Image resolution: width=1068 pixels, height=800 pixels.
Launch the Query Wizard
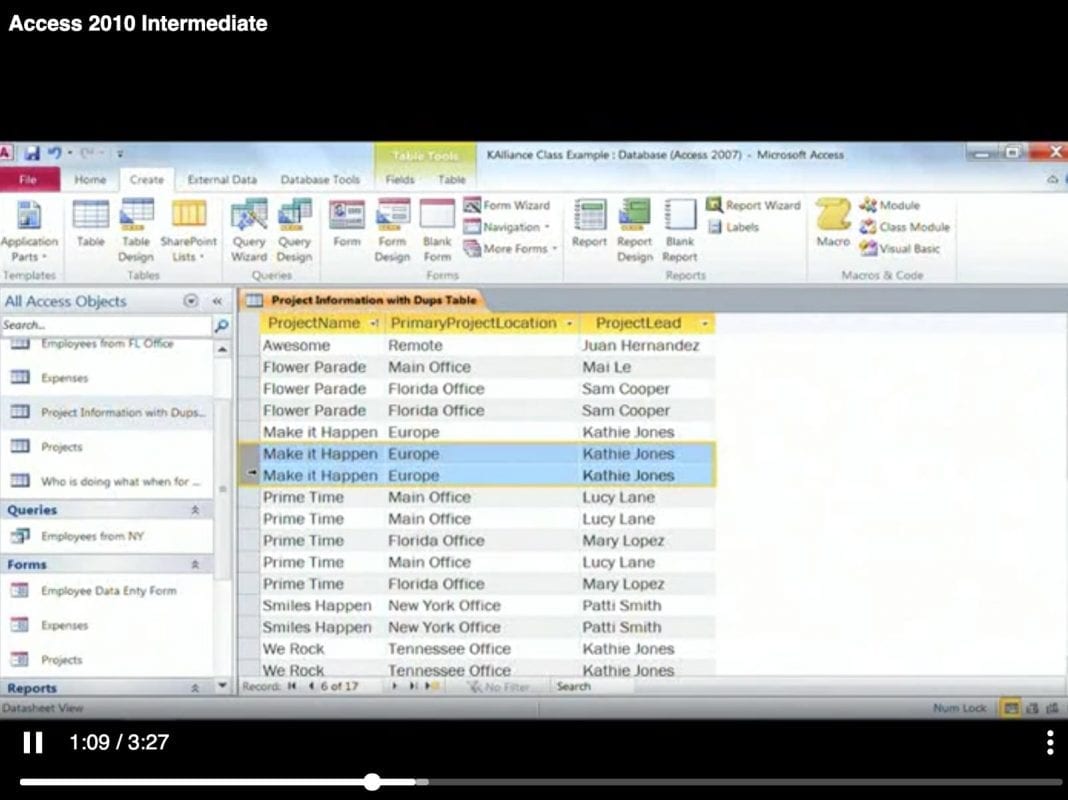(x=249, y=232)
